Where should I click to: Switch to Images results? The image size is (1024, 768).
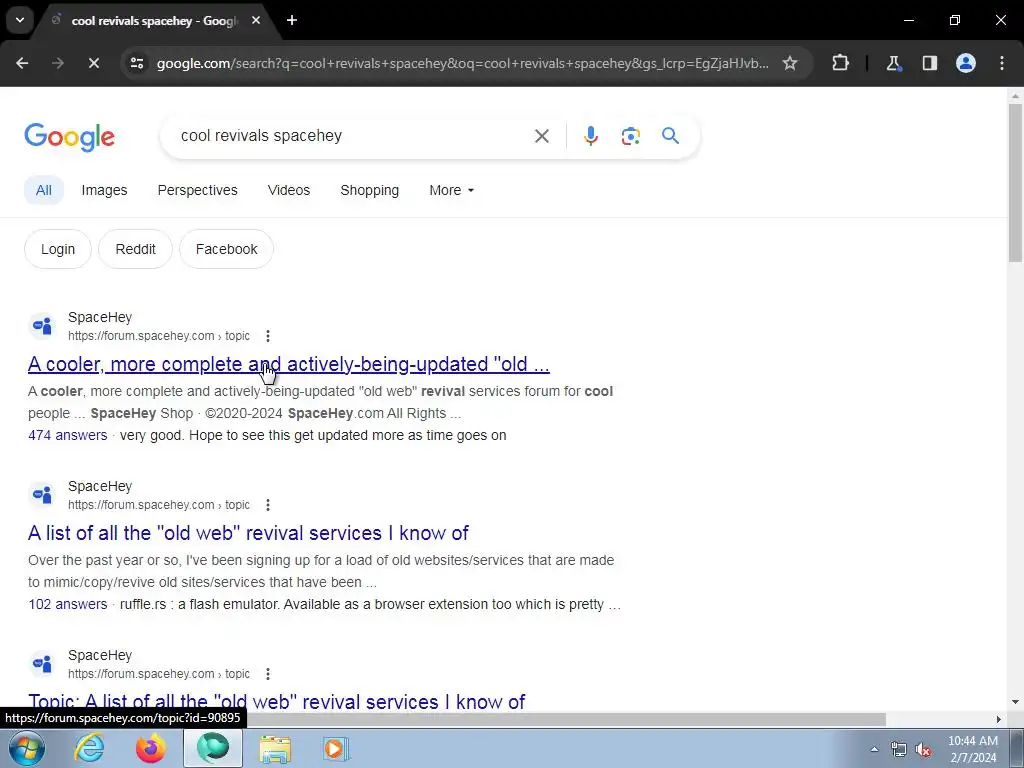[x=104, y=190]
